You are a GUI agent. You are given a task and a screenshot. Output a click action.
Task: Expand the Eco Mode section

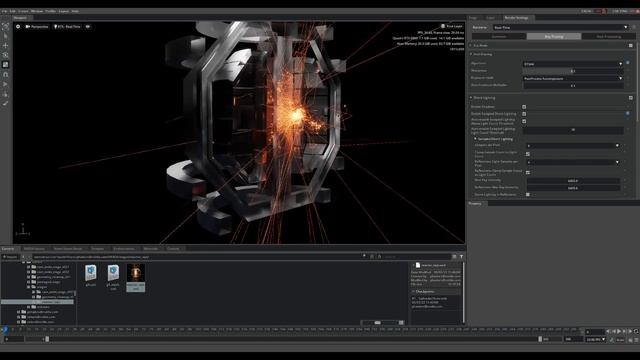pyautogui.click(x=471, y=45)
